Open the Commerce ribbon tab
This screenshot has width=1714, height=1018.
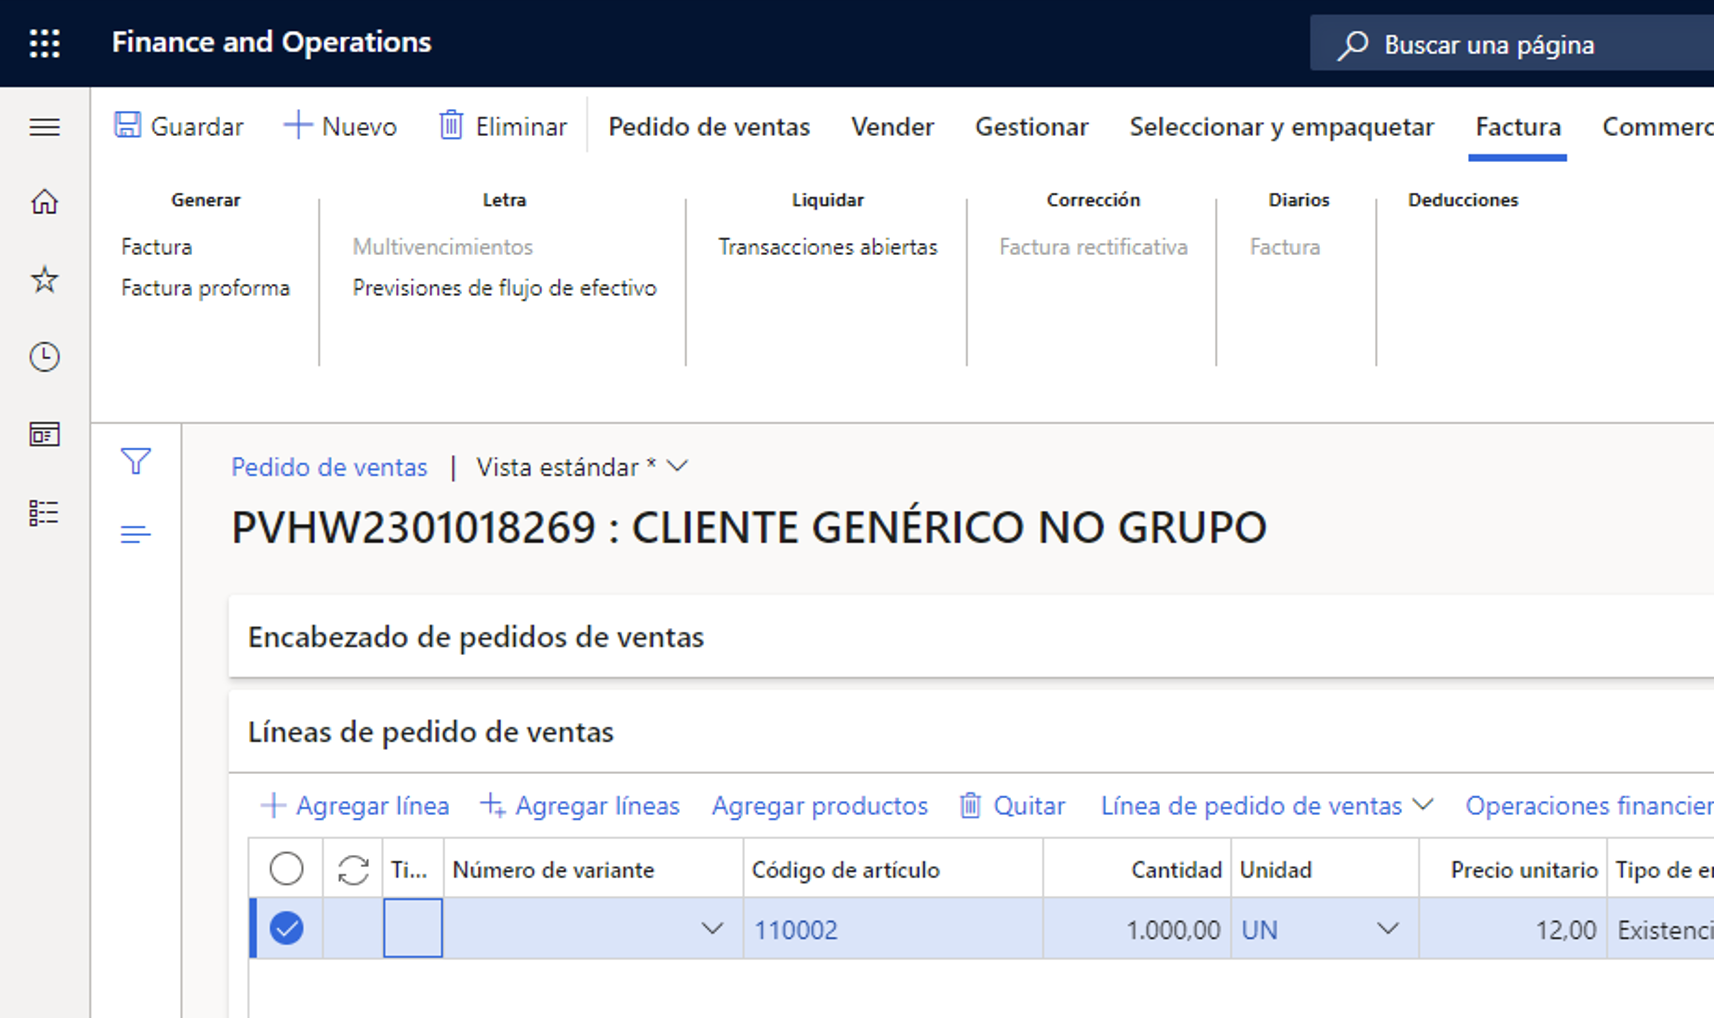[x=1657, y=126]
